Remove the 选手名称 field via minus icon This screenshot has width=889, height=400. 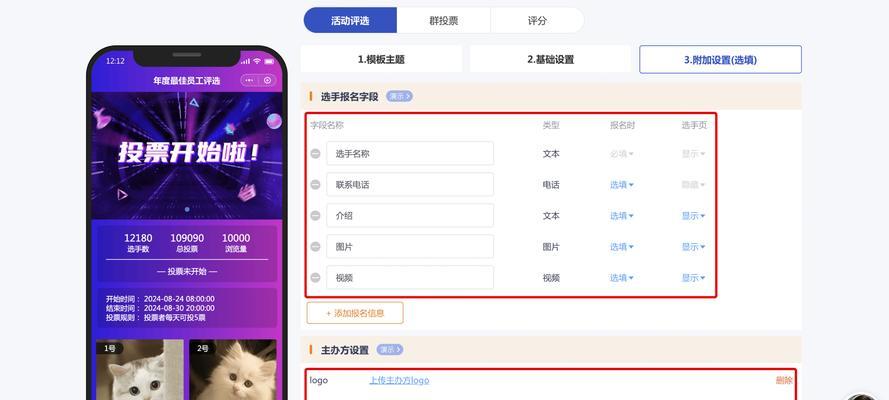click(x=315, y=154)
